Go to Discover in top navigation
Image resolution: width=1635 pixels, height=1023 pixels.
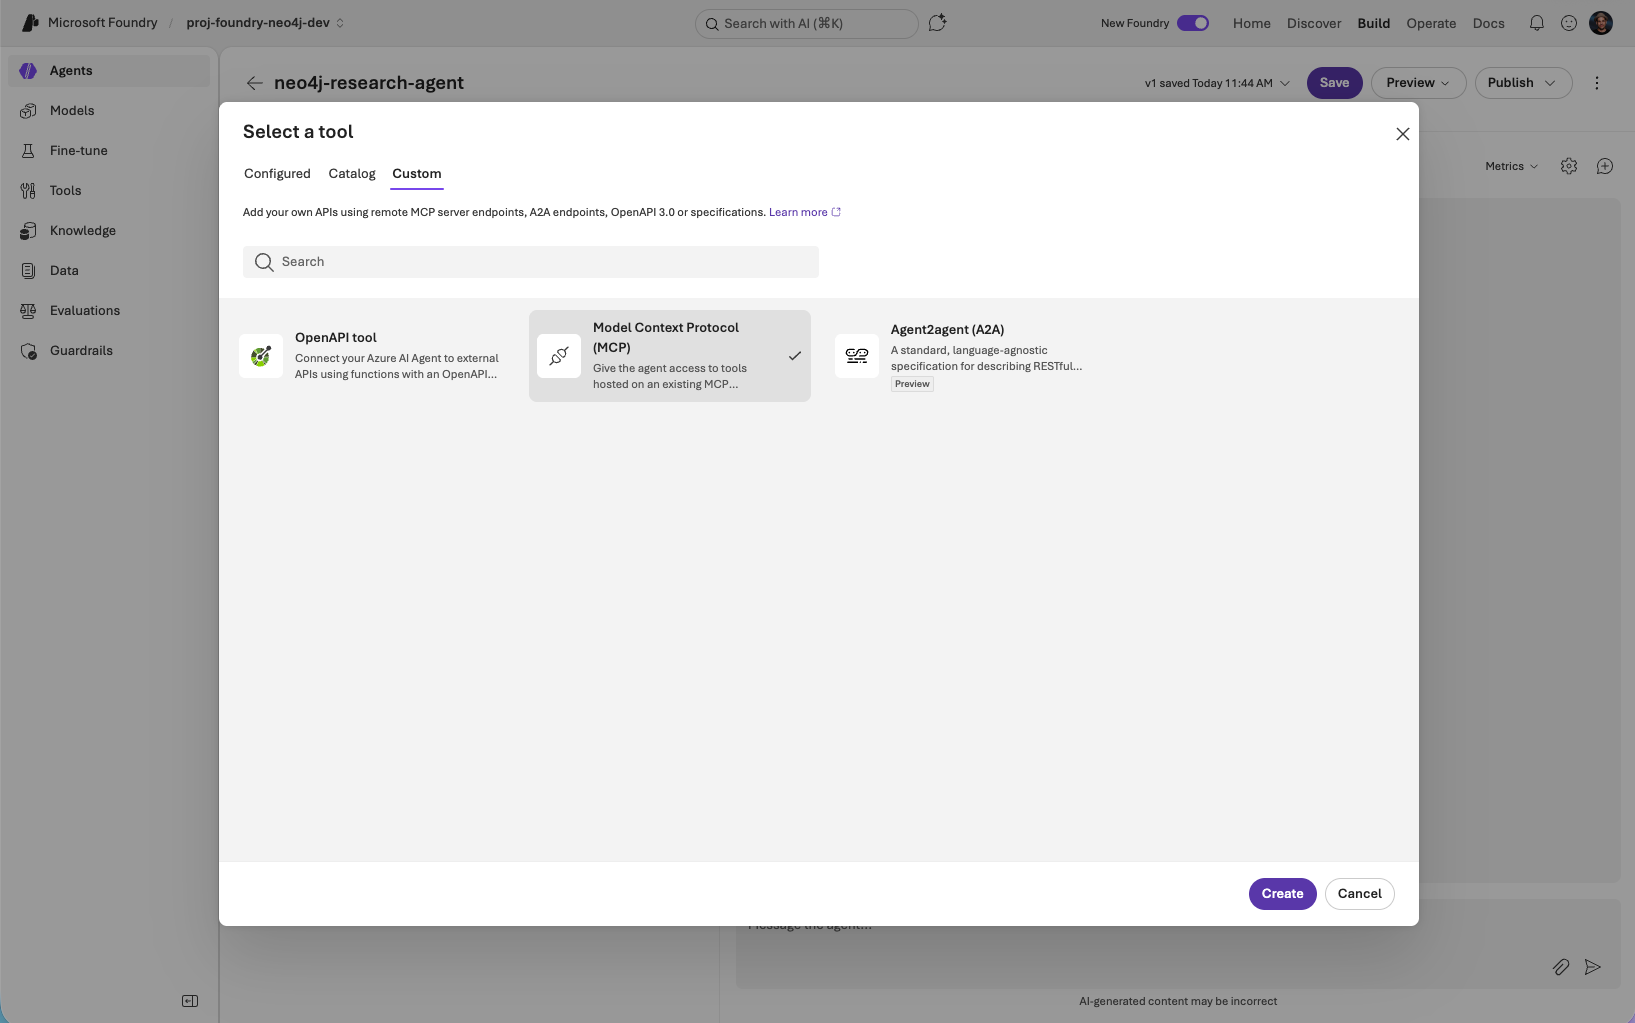click(x=1314, y=23)
